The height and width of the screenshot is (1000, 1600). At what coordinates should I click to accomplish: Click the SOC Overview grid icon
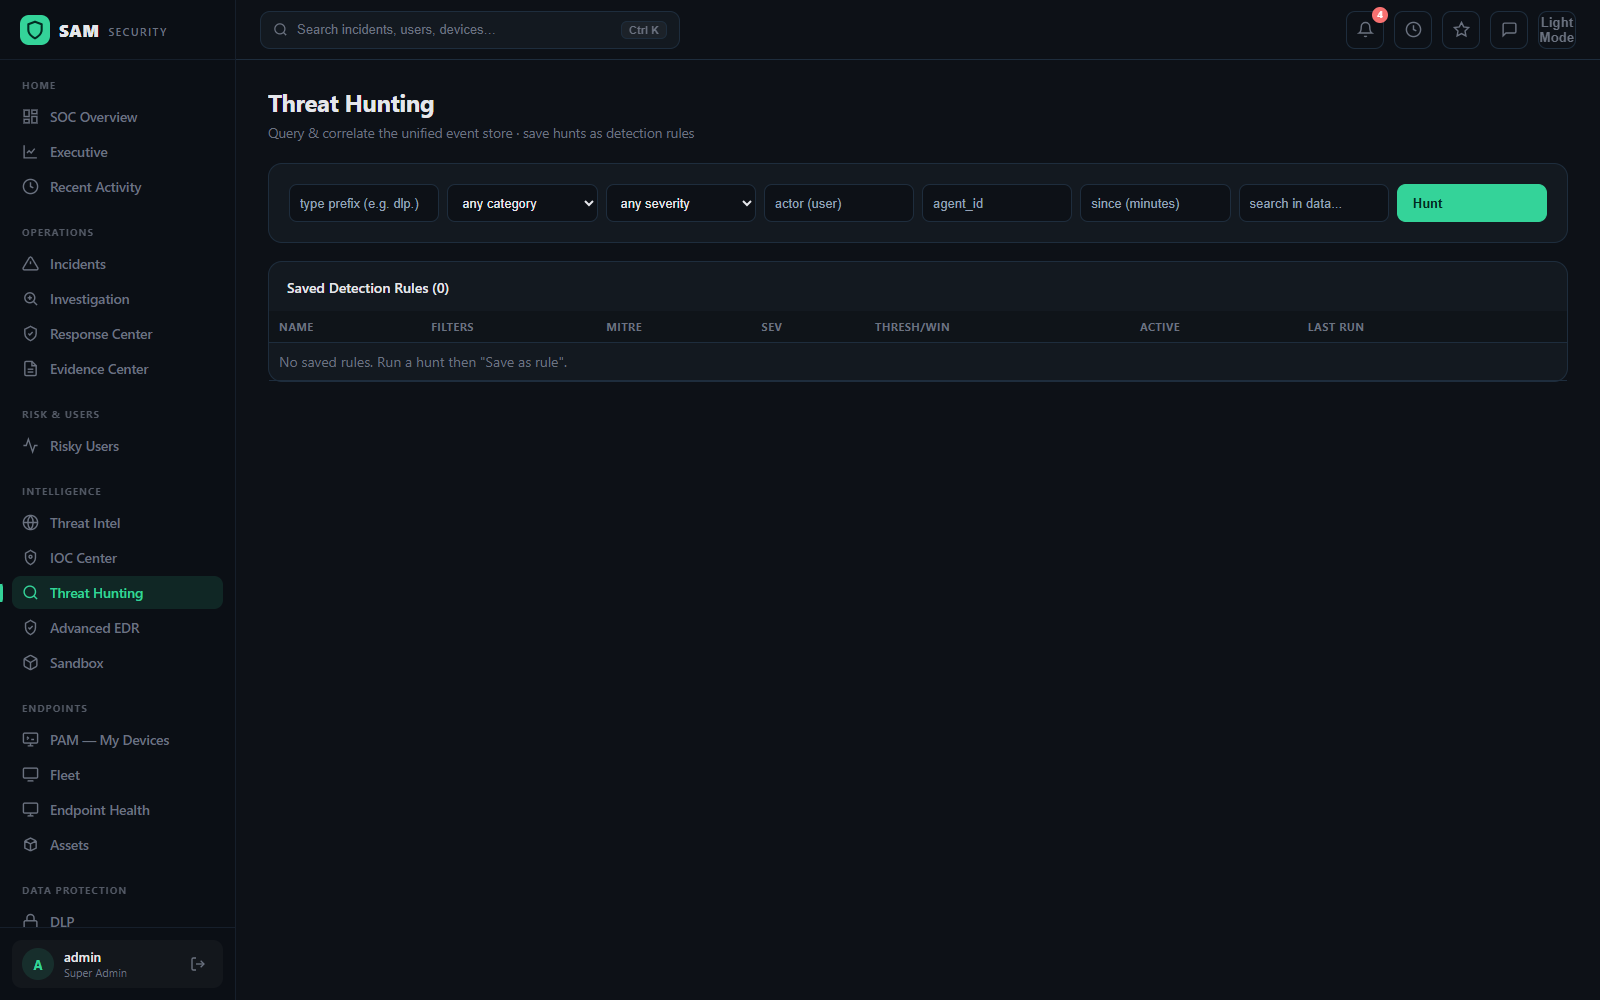click(31, 117)
